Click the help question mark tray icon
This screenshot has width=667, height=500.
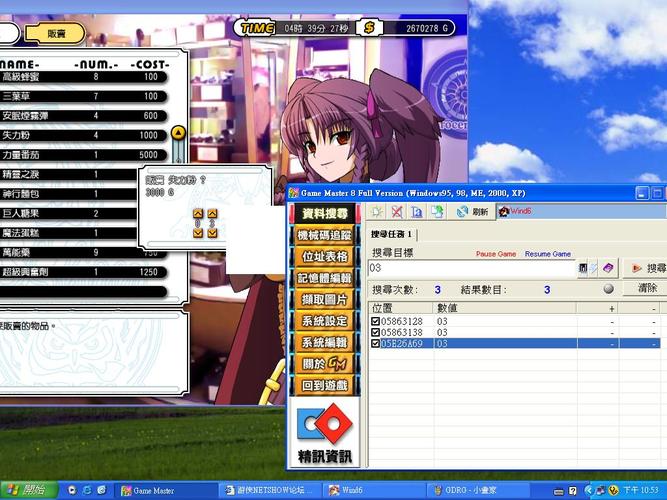tap(573, 491)
